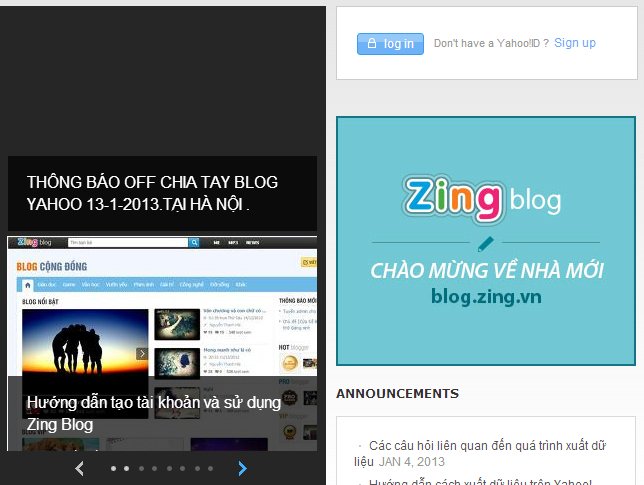The width and height of the screenshot is (644, 485).
Task: Click the blog.zing.vn address on banner
Action: [485, 296]
